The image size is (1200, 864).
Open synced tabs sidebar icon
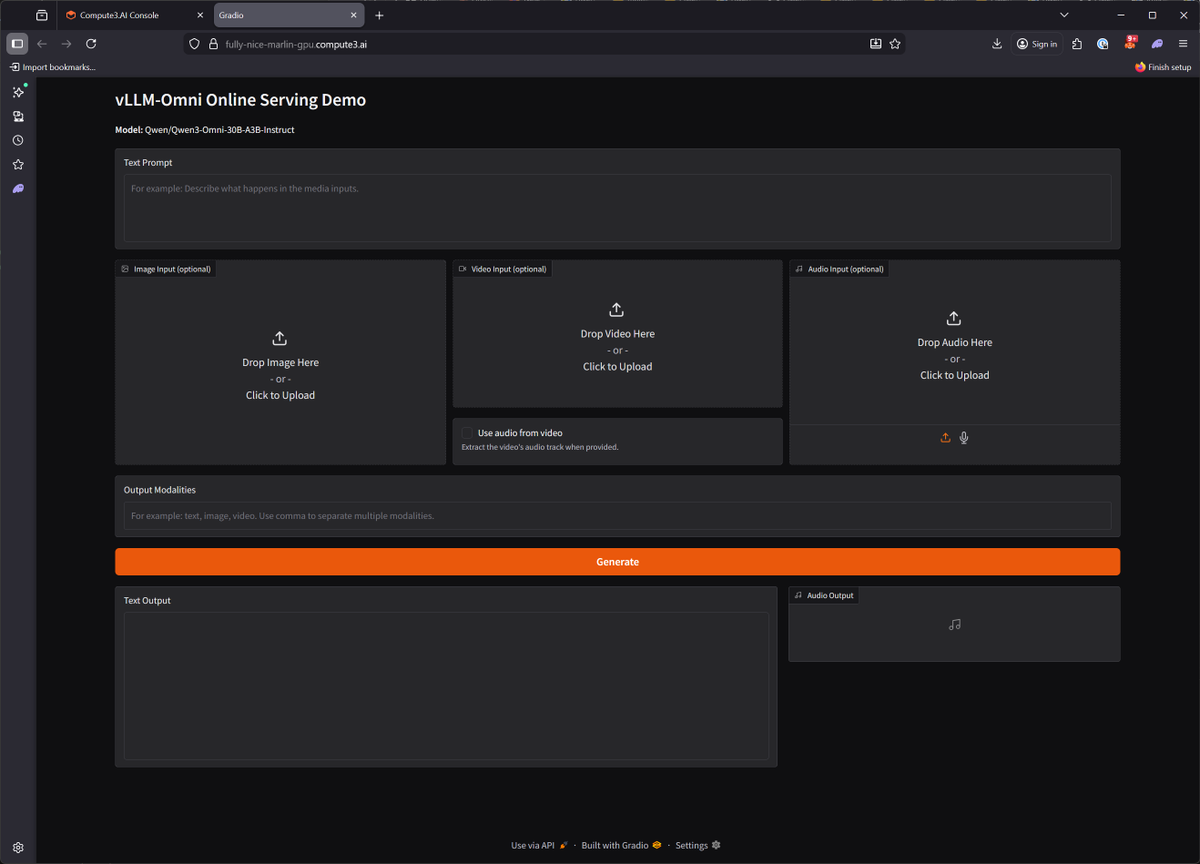click(x=18, y=116)
